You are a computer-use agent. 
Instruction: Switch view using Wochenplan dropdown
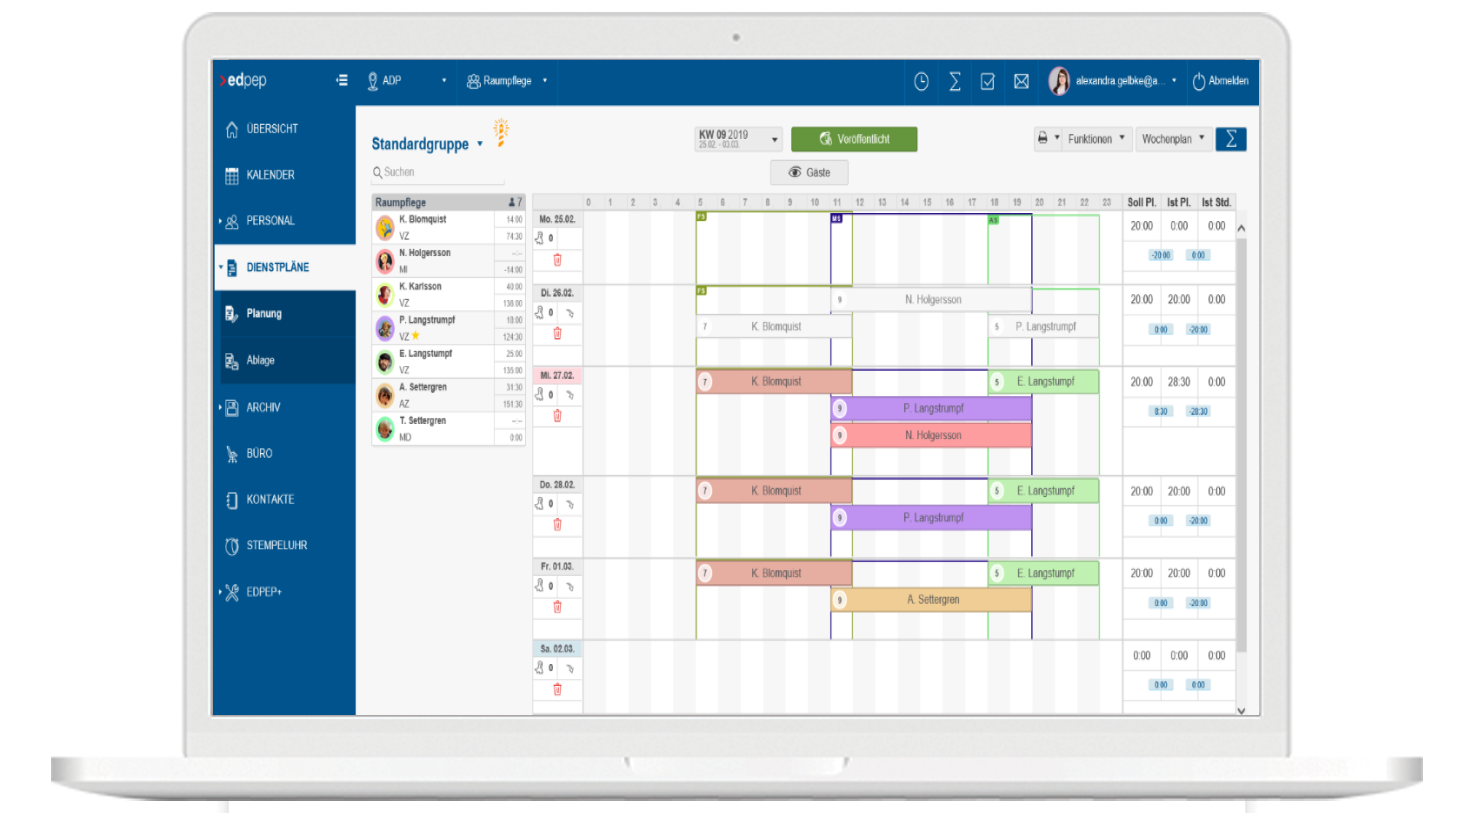click(1173, 139)
